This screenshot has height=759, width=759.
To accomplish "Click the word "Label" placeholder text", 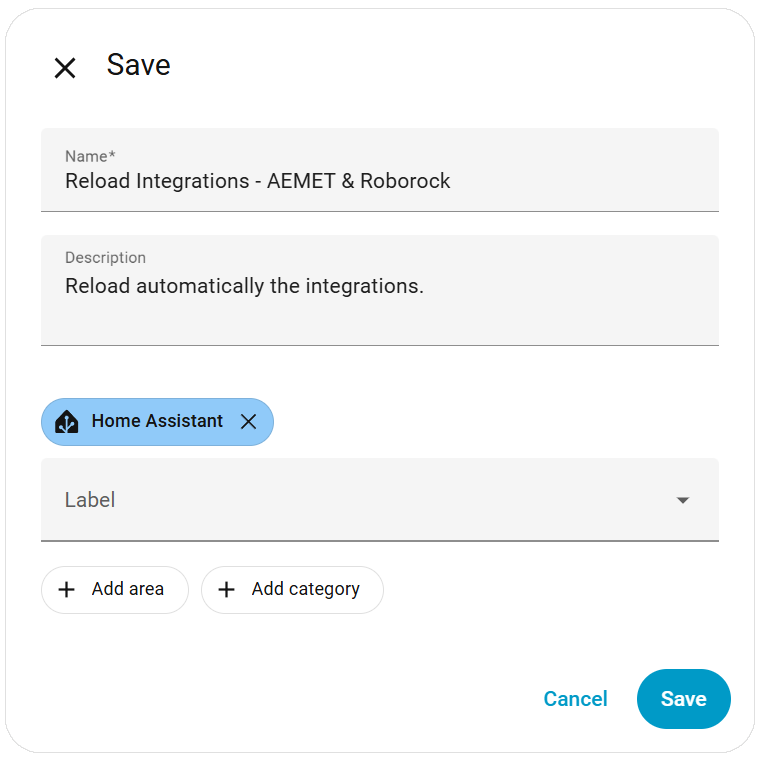I will tap(90, 500).
